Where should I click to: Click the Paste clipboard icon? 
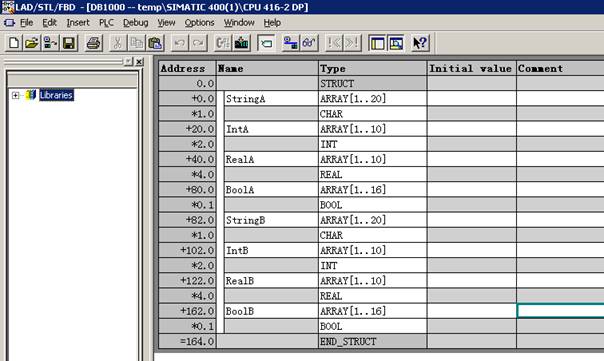pyautogui.click(x=155, y=43)
